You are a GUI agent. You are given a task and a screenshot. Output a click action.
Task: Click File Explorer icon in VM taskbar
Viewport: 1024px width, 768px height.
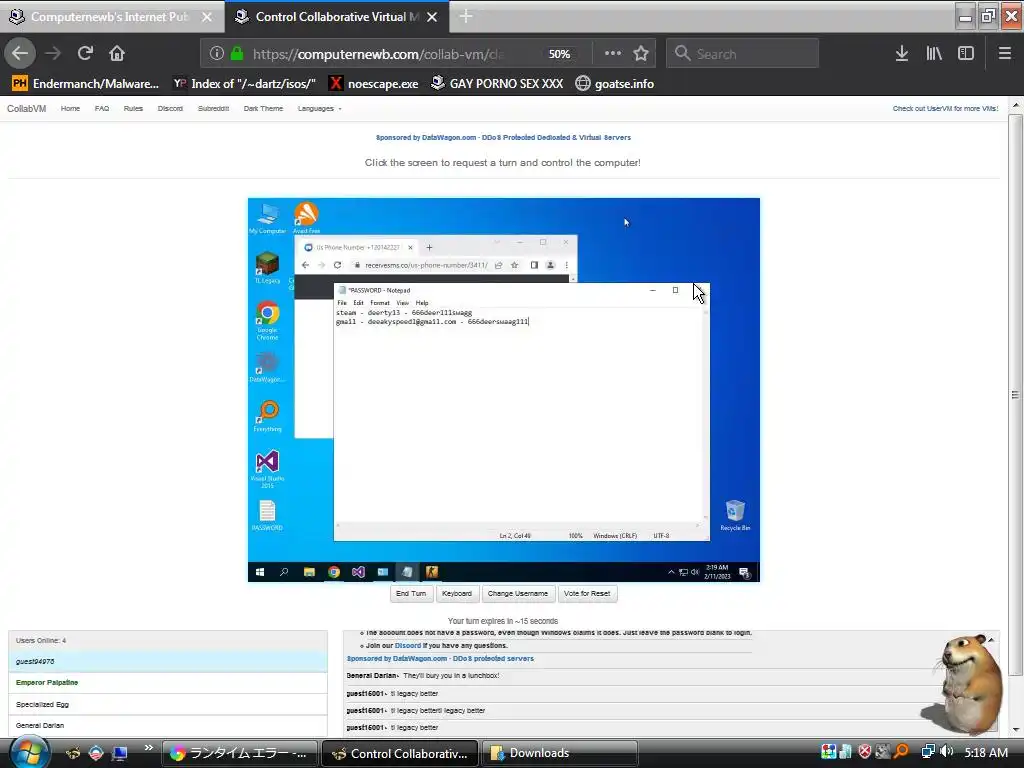(x=310, y=572)
